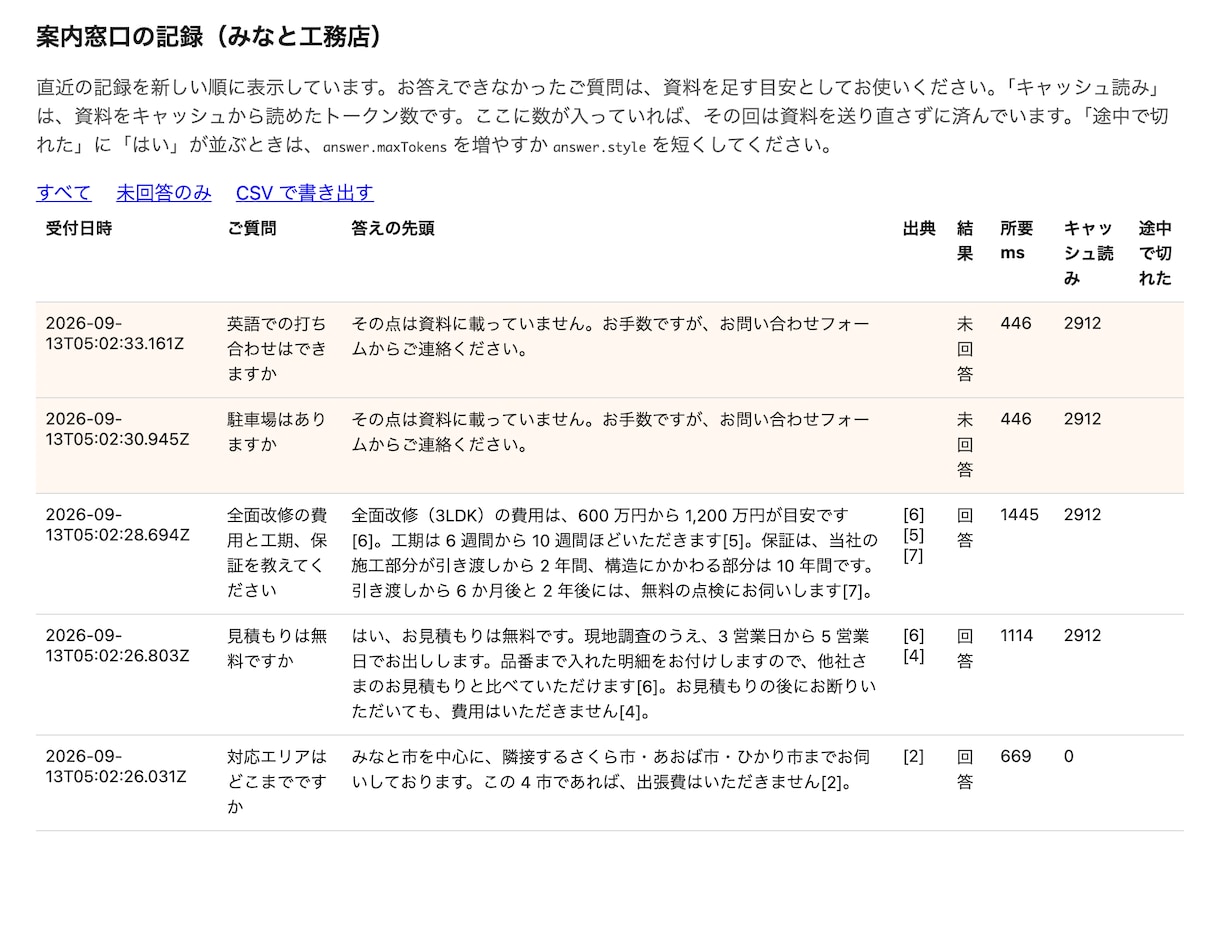Click the 答えの先頭 column header
Screen dimensions: 1220x933
393,228
